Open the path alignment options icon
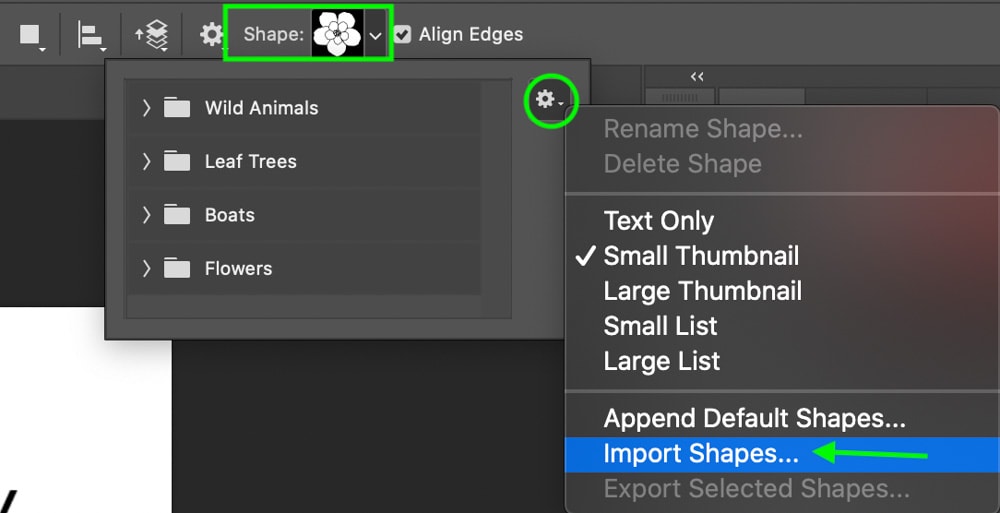This screenshot has height=513, width=1000. click(x=91, y=35)
